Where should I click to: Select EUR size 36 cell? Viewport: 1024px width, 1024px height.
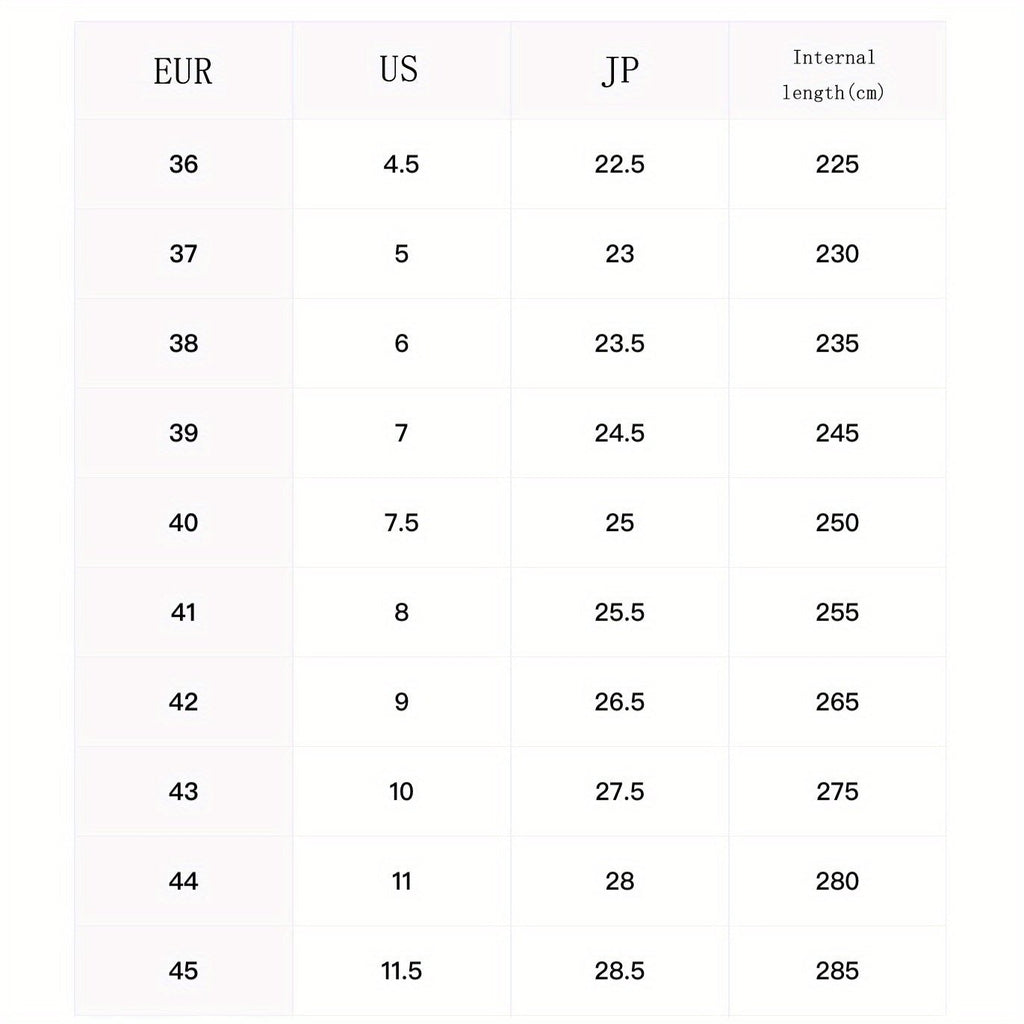(183, 164)
